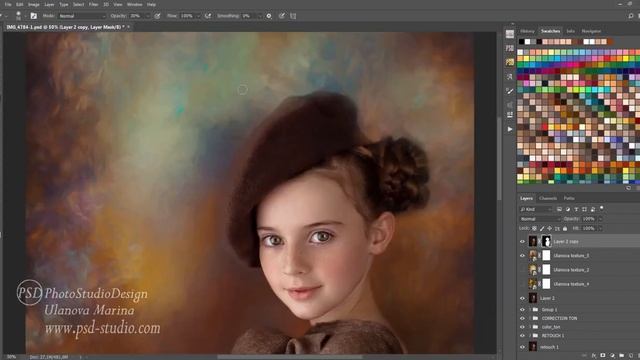Open layer Fill 100% dropdown arrow
The image size is (640, 360).
pos(600,229)
